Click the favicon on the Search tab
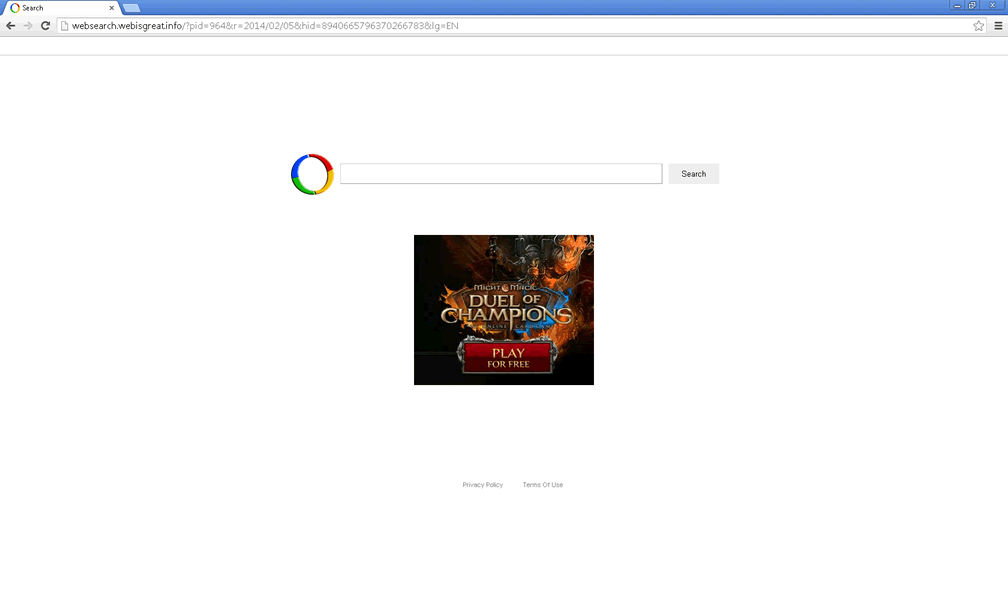Screen dimensions: 1008x604 (x=15, y=8)
